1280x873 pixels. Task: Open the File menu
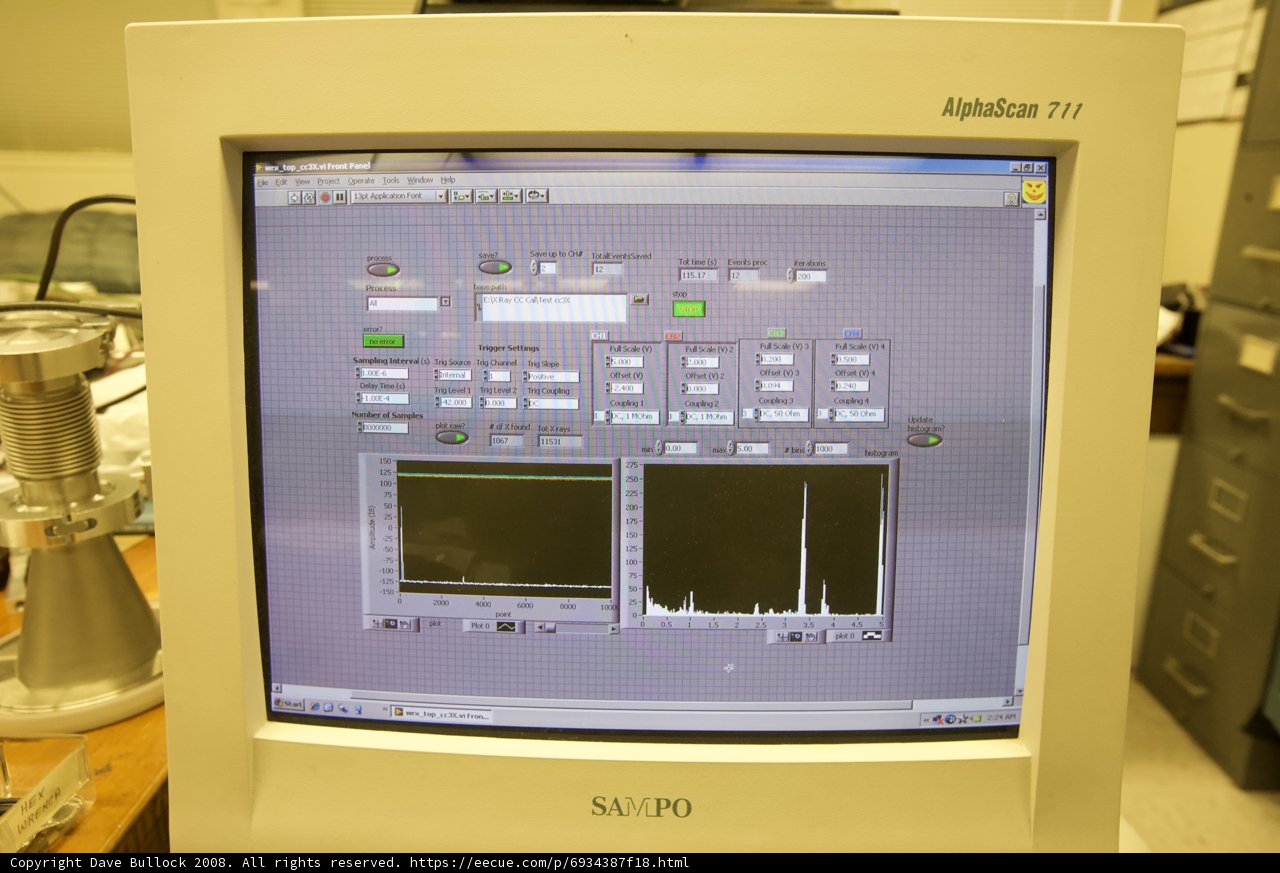click(263, 182)
